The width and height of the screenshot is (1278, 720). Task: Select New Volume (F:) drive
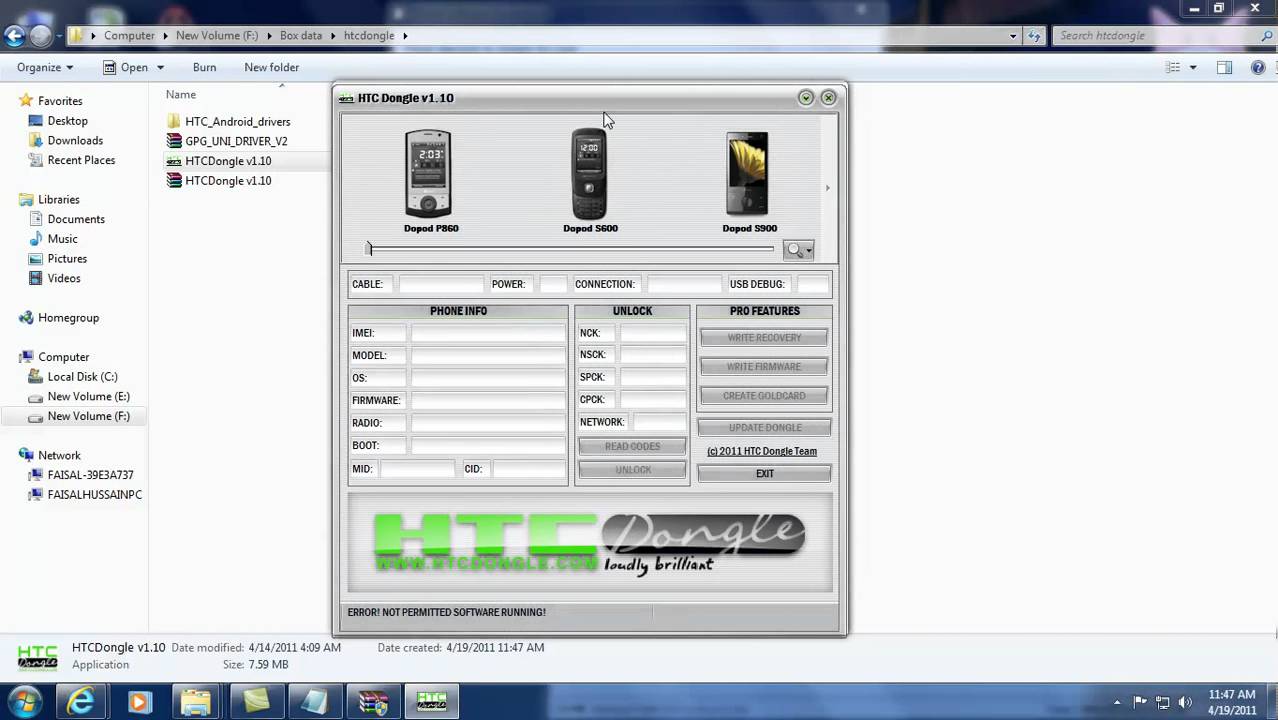click(88, 416)
